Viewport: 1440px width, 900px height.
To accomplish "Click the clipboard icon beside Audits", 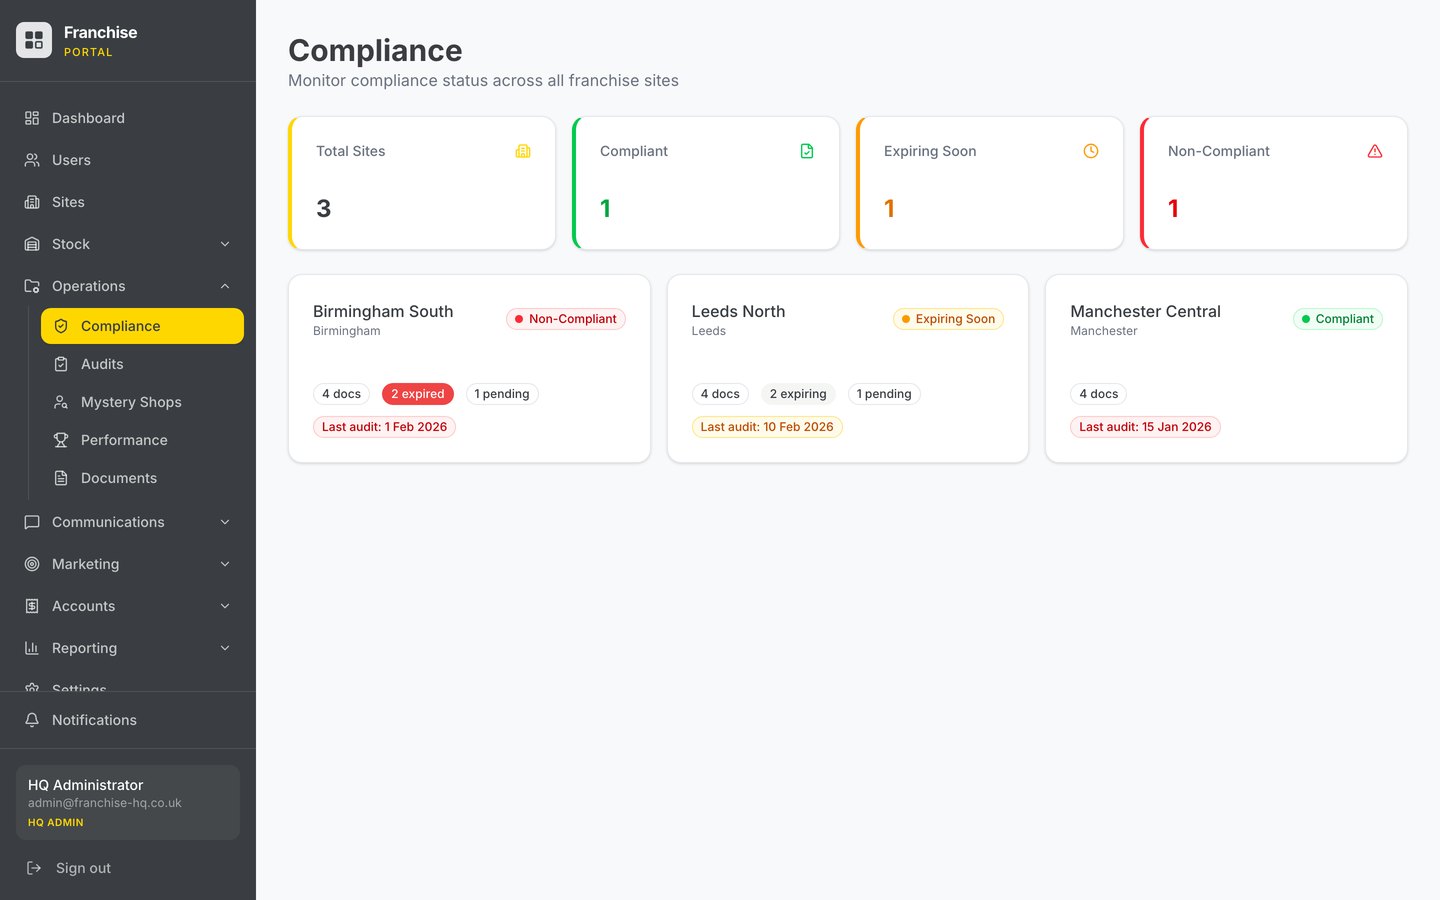I will [x=61, y=364].
